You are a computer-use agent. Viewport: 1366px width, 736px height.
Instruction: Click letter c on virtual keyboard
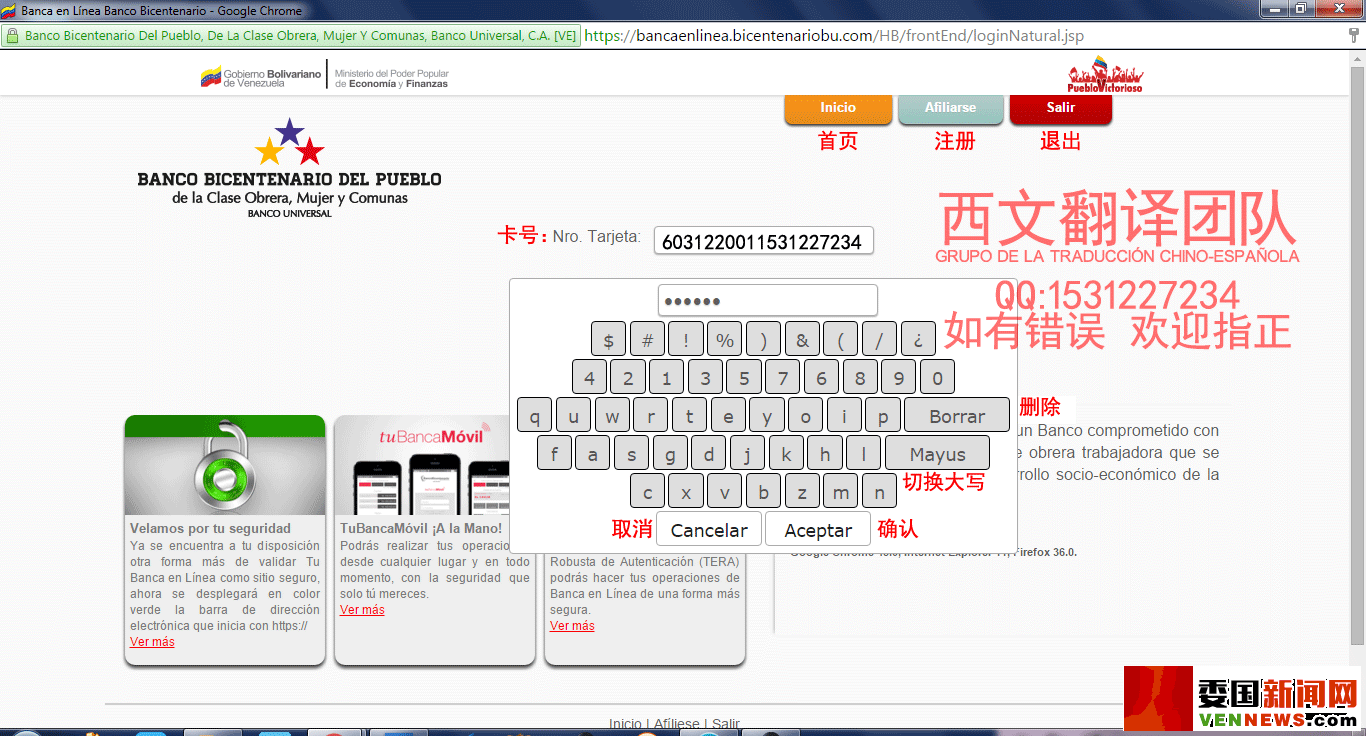click(x=648, y=491)
